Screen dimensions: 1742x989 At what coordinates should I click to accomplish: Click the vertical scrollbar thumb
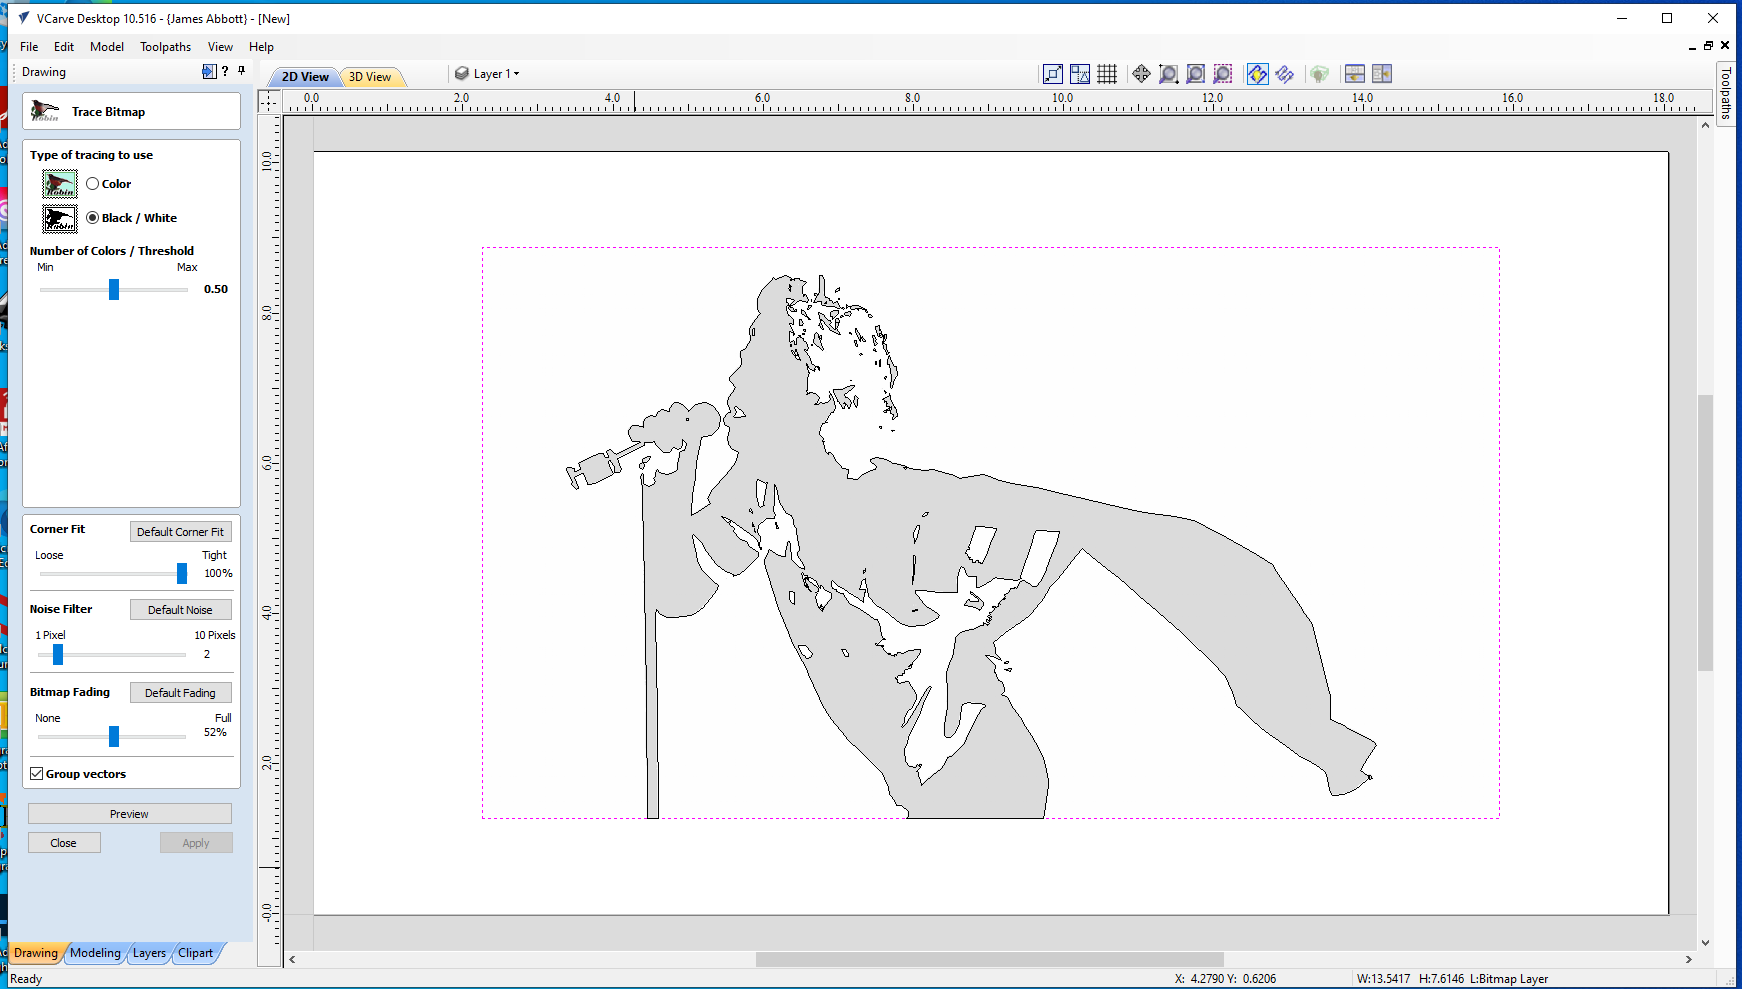point(1705,533)
